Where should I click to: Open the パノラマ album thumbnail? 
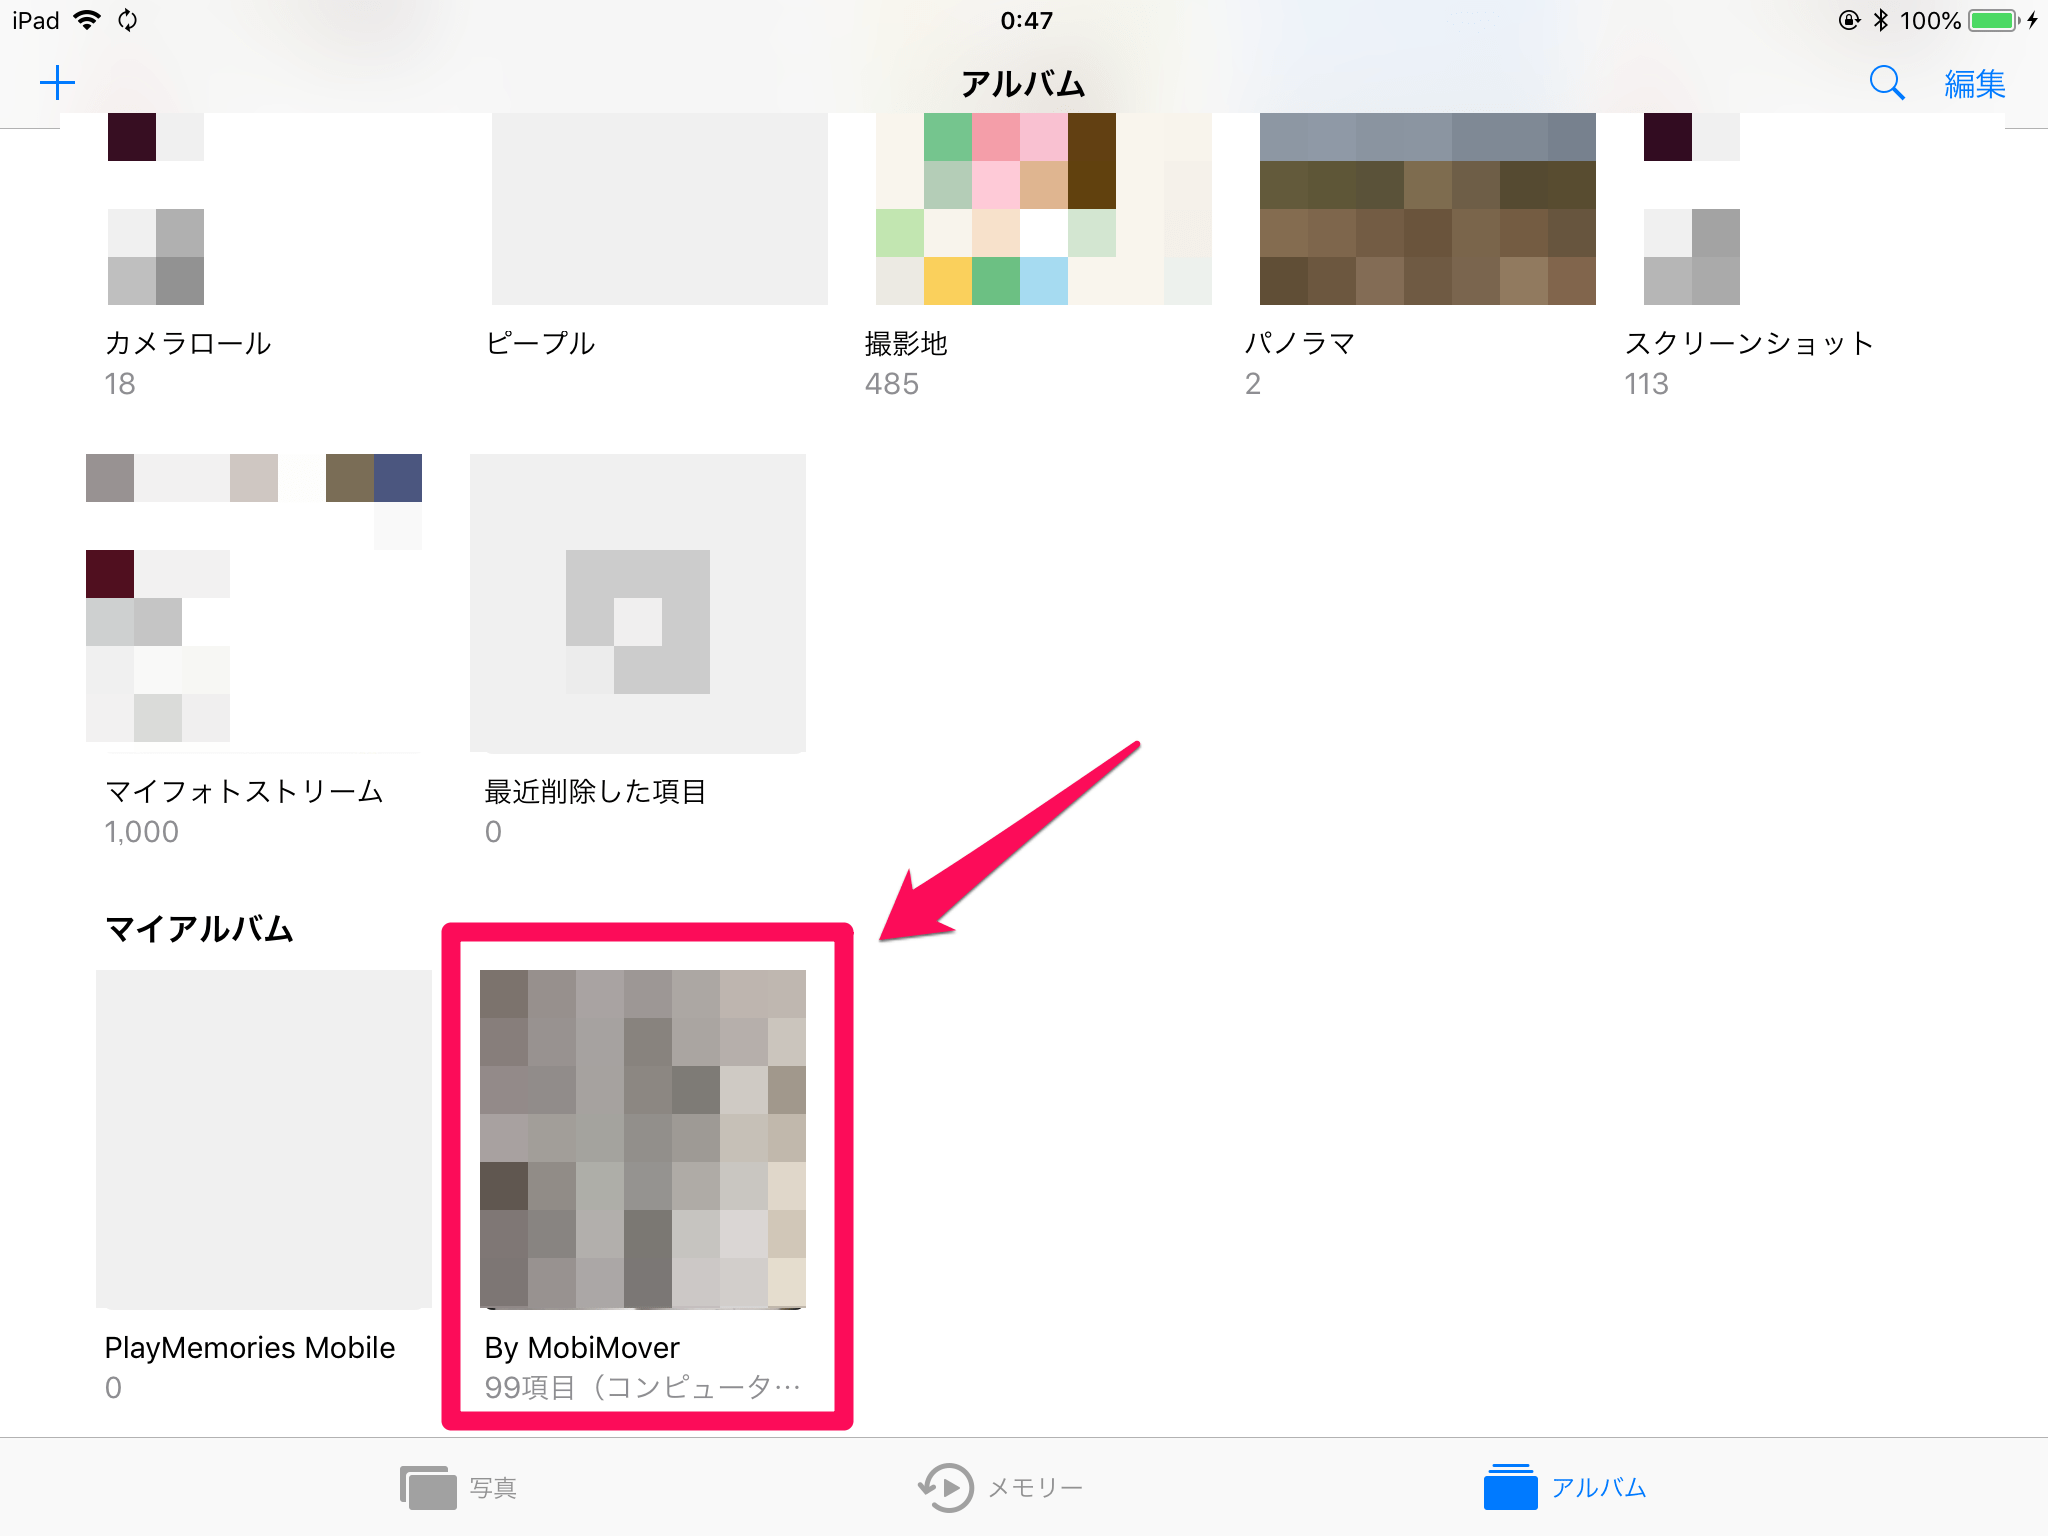[1427, 209]
